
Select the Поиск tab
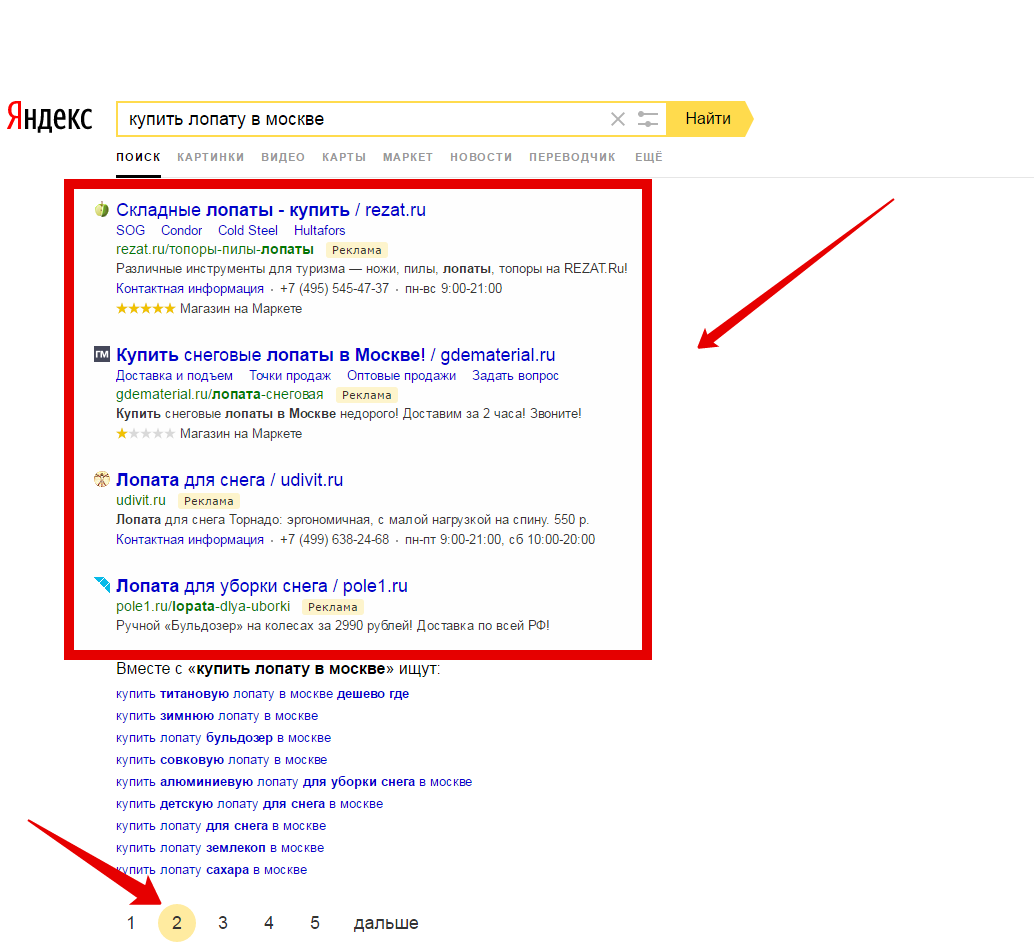[x=138, y=157]
